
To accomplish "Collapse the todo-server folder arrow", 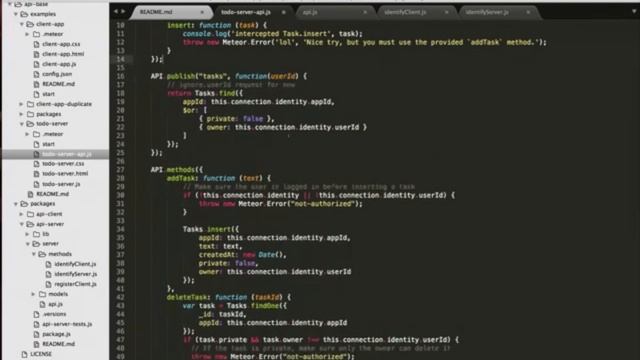I will [x=22, y=124].
